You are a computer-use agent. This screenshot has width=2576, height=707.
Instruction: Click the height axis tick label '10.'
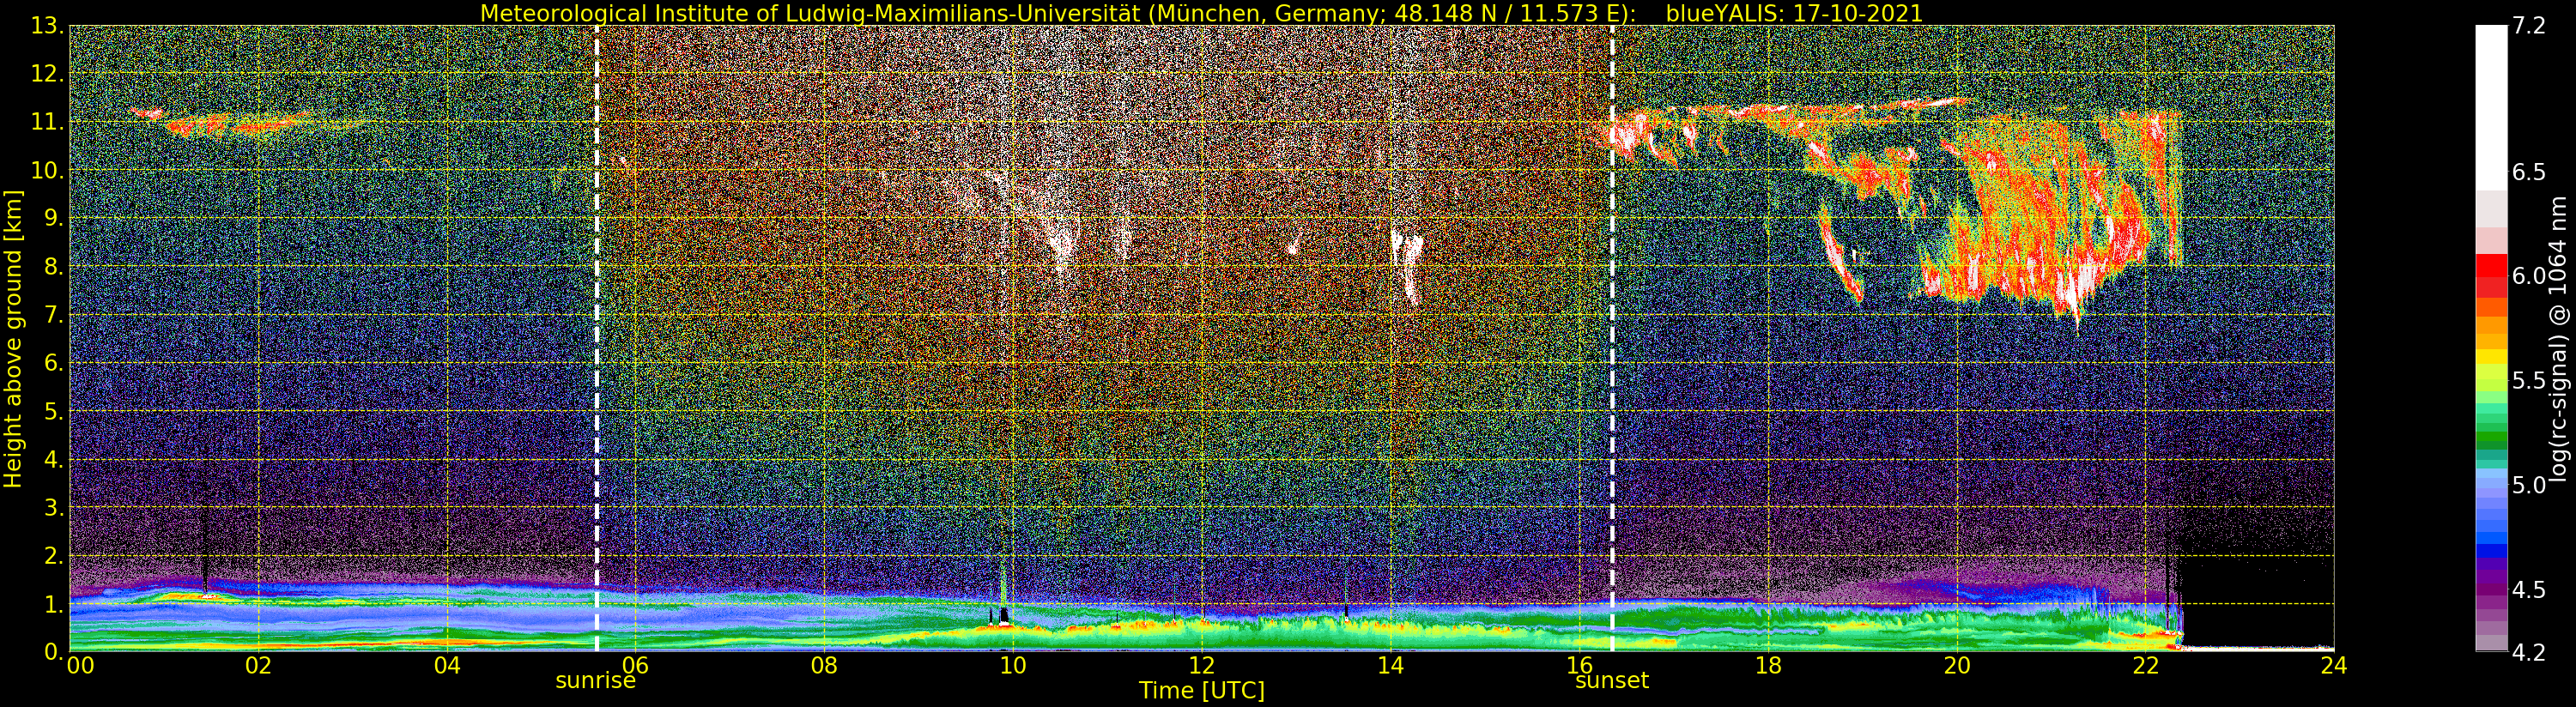(x=46, y=170)
